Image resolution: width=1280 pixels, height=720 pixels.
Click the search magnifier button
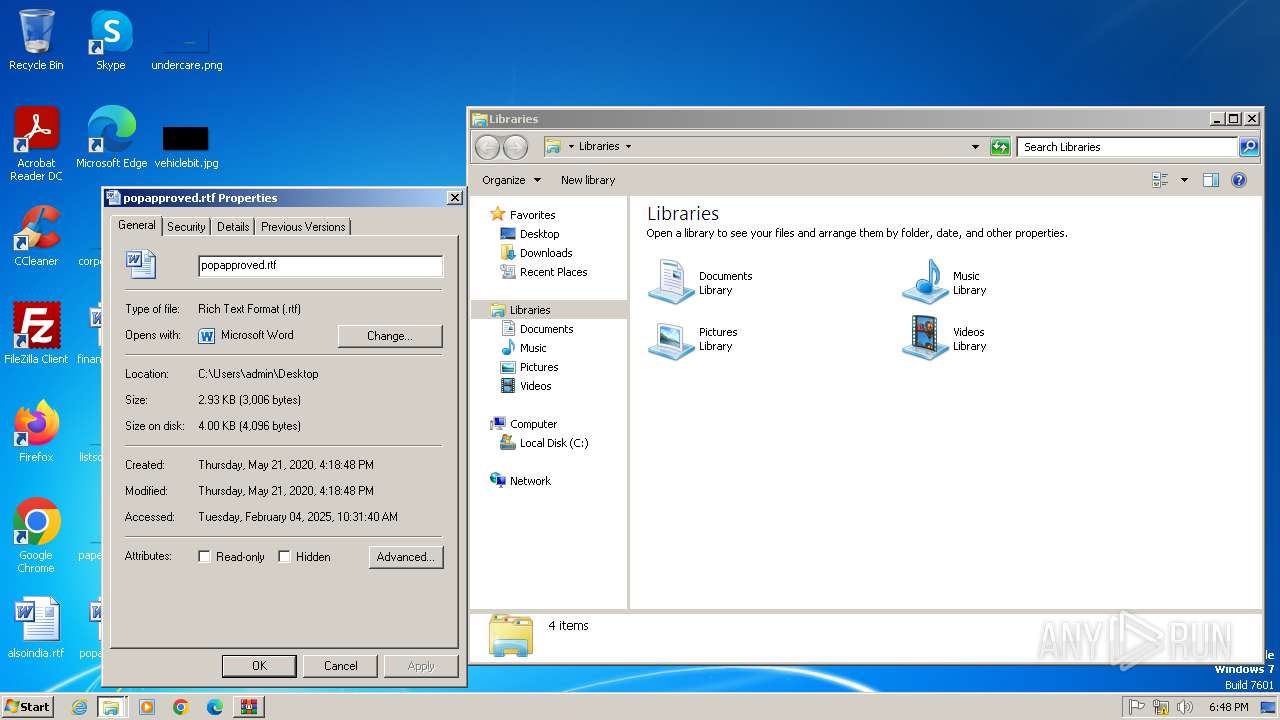1249,147
